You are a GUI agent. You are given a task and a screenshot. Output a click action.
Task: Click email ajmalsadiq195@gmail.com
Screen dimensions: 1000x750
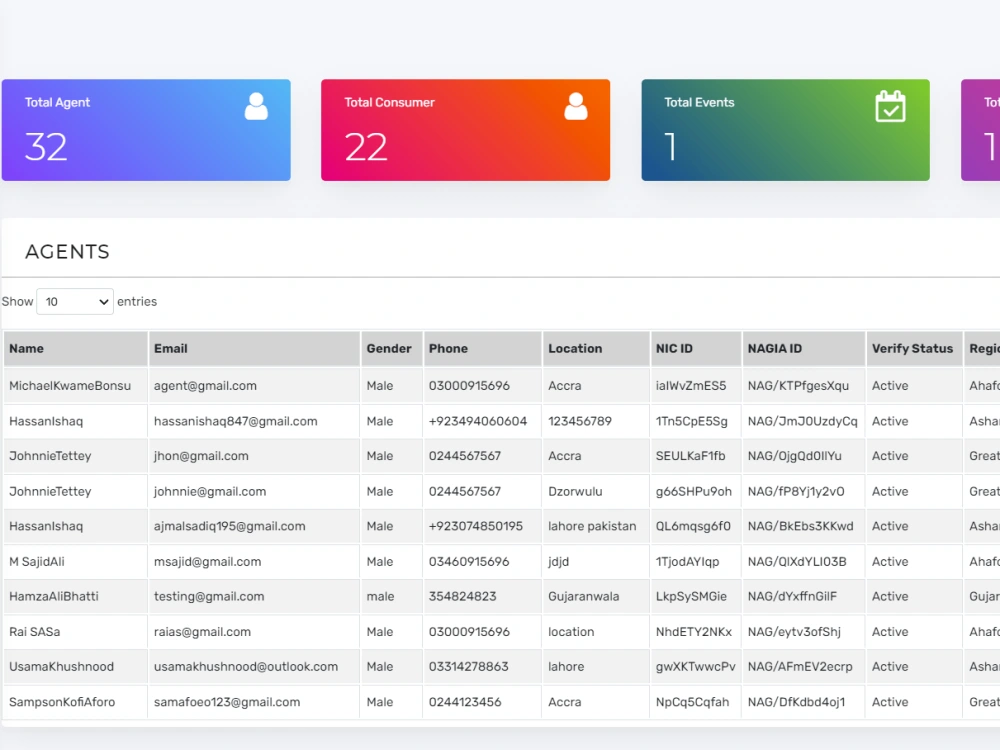tap(230, 526)
